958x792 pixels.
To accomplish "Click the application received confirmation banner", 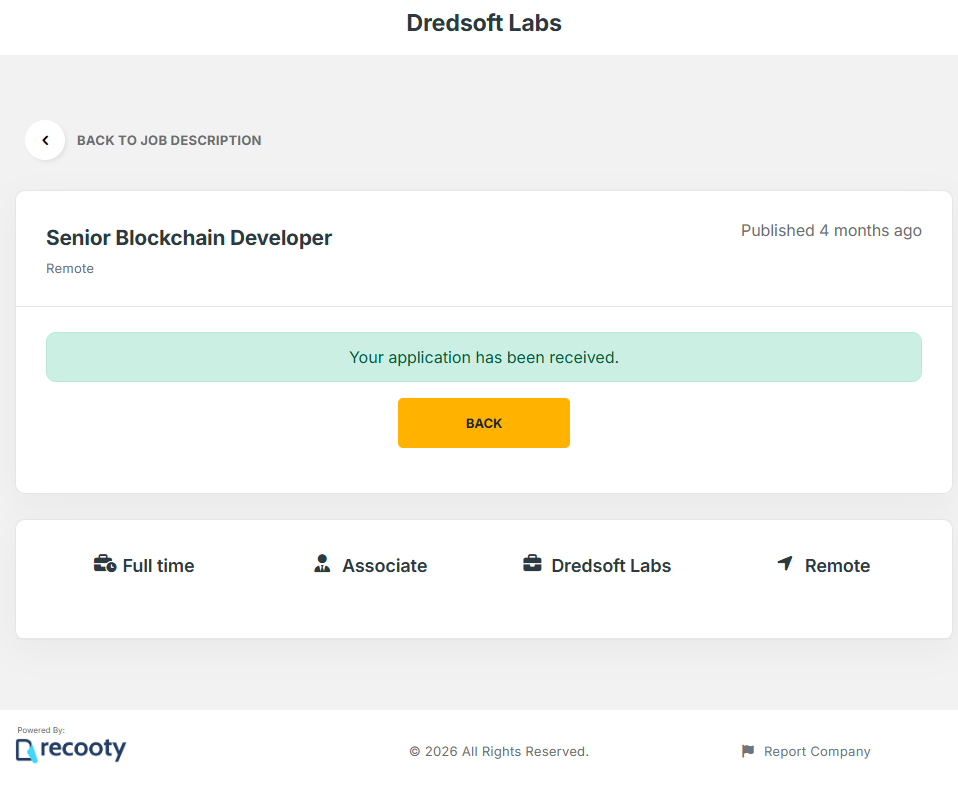I will pyautogui.click(x=484, y=357).
